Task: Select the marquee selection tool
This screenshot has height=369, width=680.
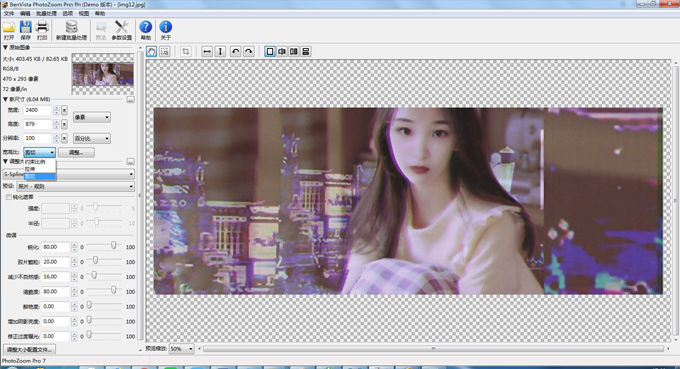Action: [x=164, y=52]
